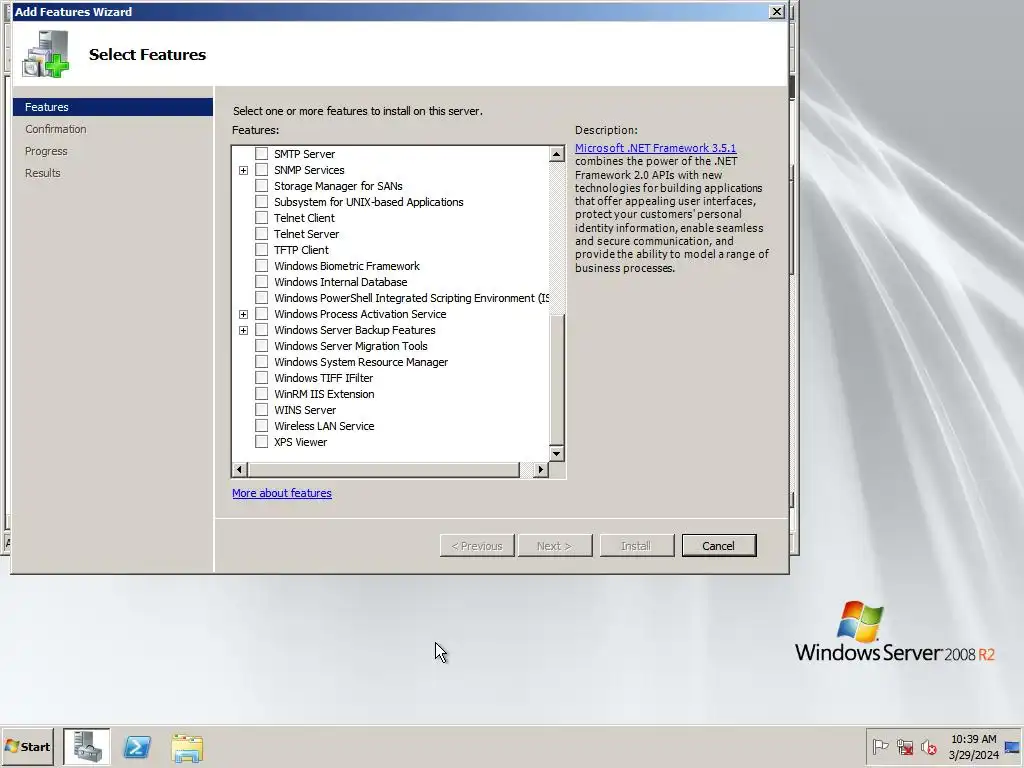
Task: Open Microsoft .NET Framework 3.5.1 description link
Action: 655,148
